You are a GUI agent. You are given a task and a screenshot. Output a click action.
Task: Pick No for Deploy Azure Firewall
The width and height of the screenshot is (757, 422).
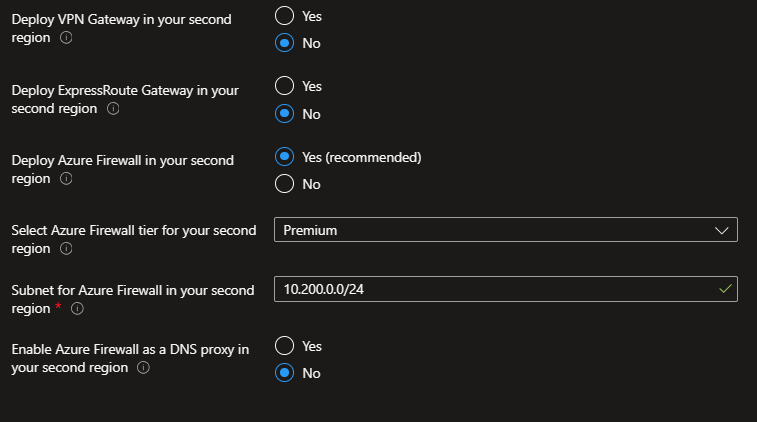(x=285, y=184)
